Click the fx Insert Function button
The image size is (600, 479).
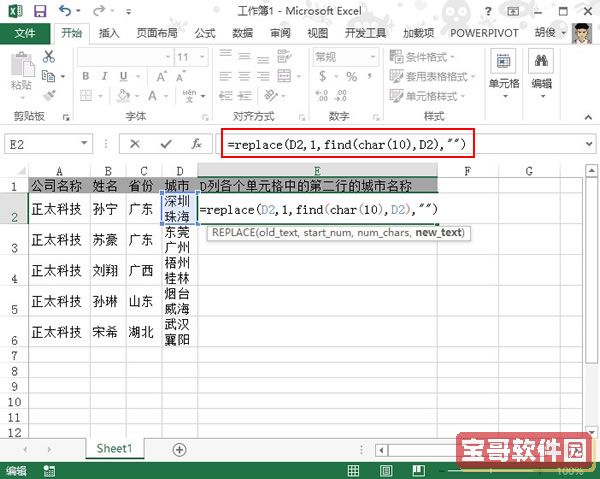tap(196, 144)
